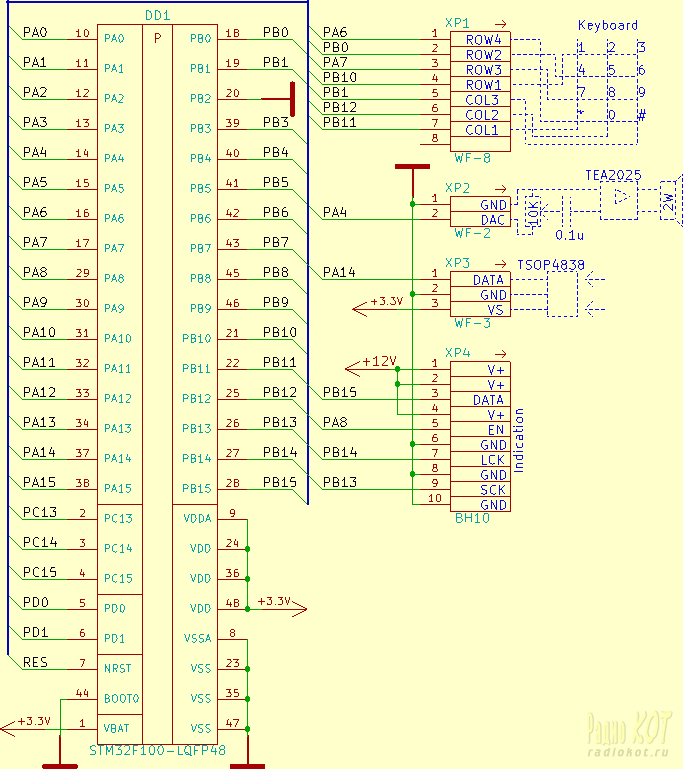The image size is (683, 769).
Task: Click the P label inside DD1
Action: [x=157, y=38]
